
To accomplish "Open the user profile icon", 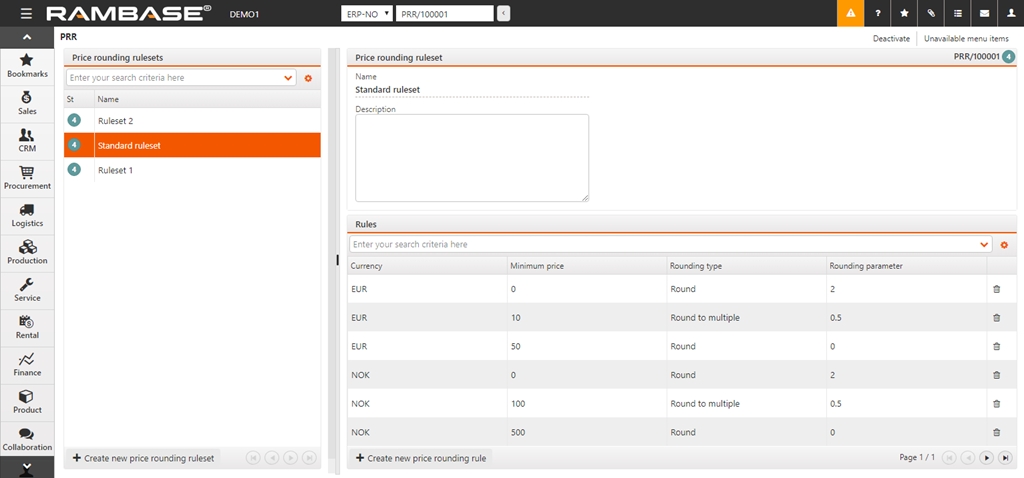I will pyautogui.click(x=1011, y=13).
